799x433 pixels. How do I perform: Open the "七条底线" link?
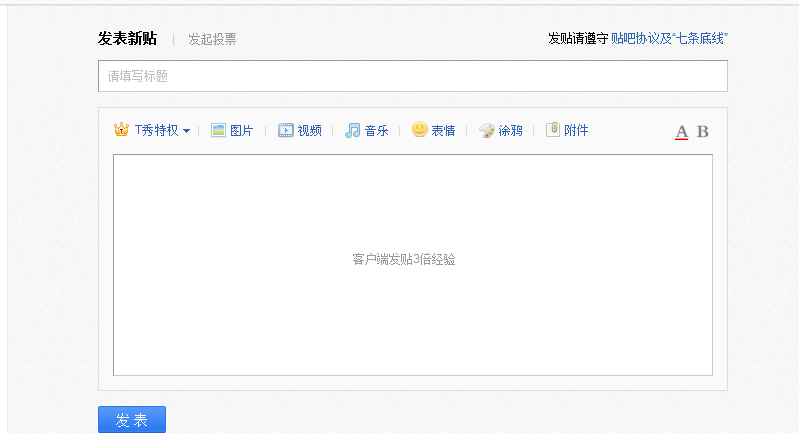tap(702, 39)
